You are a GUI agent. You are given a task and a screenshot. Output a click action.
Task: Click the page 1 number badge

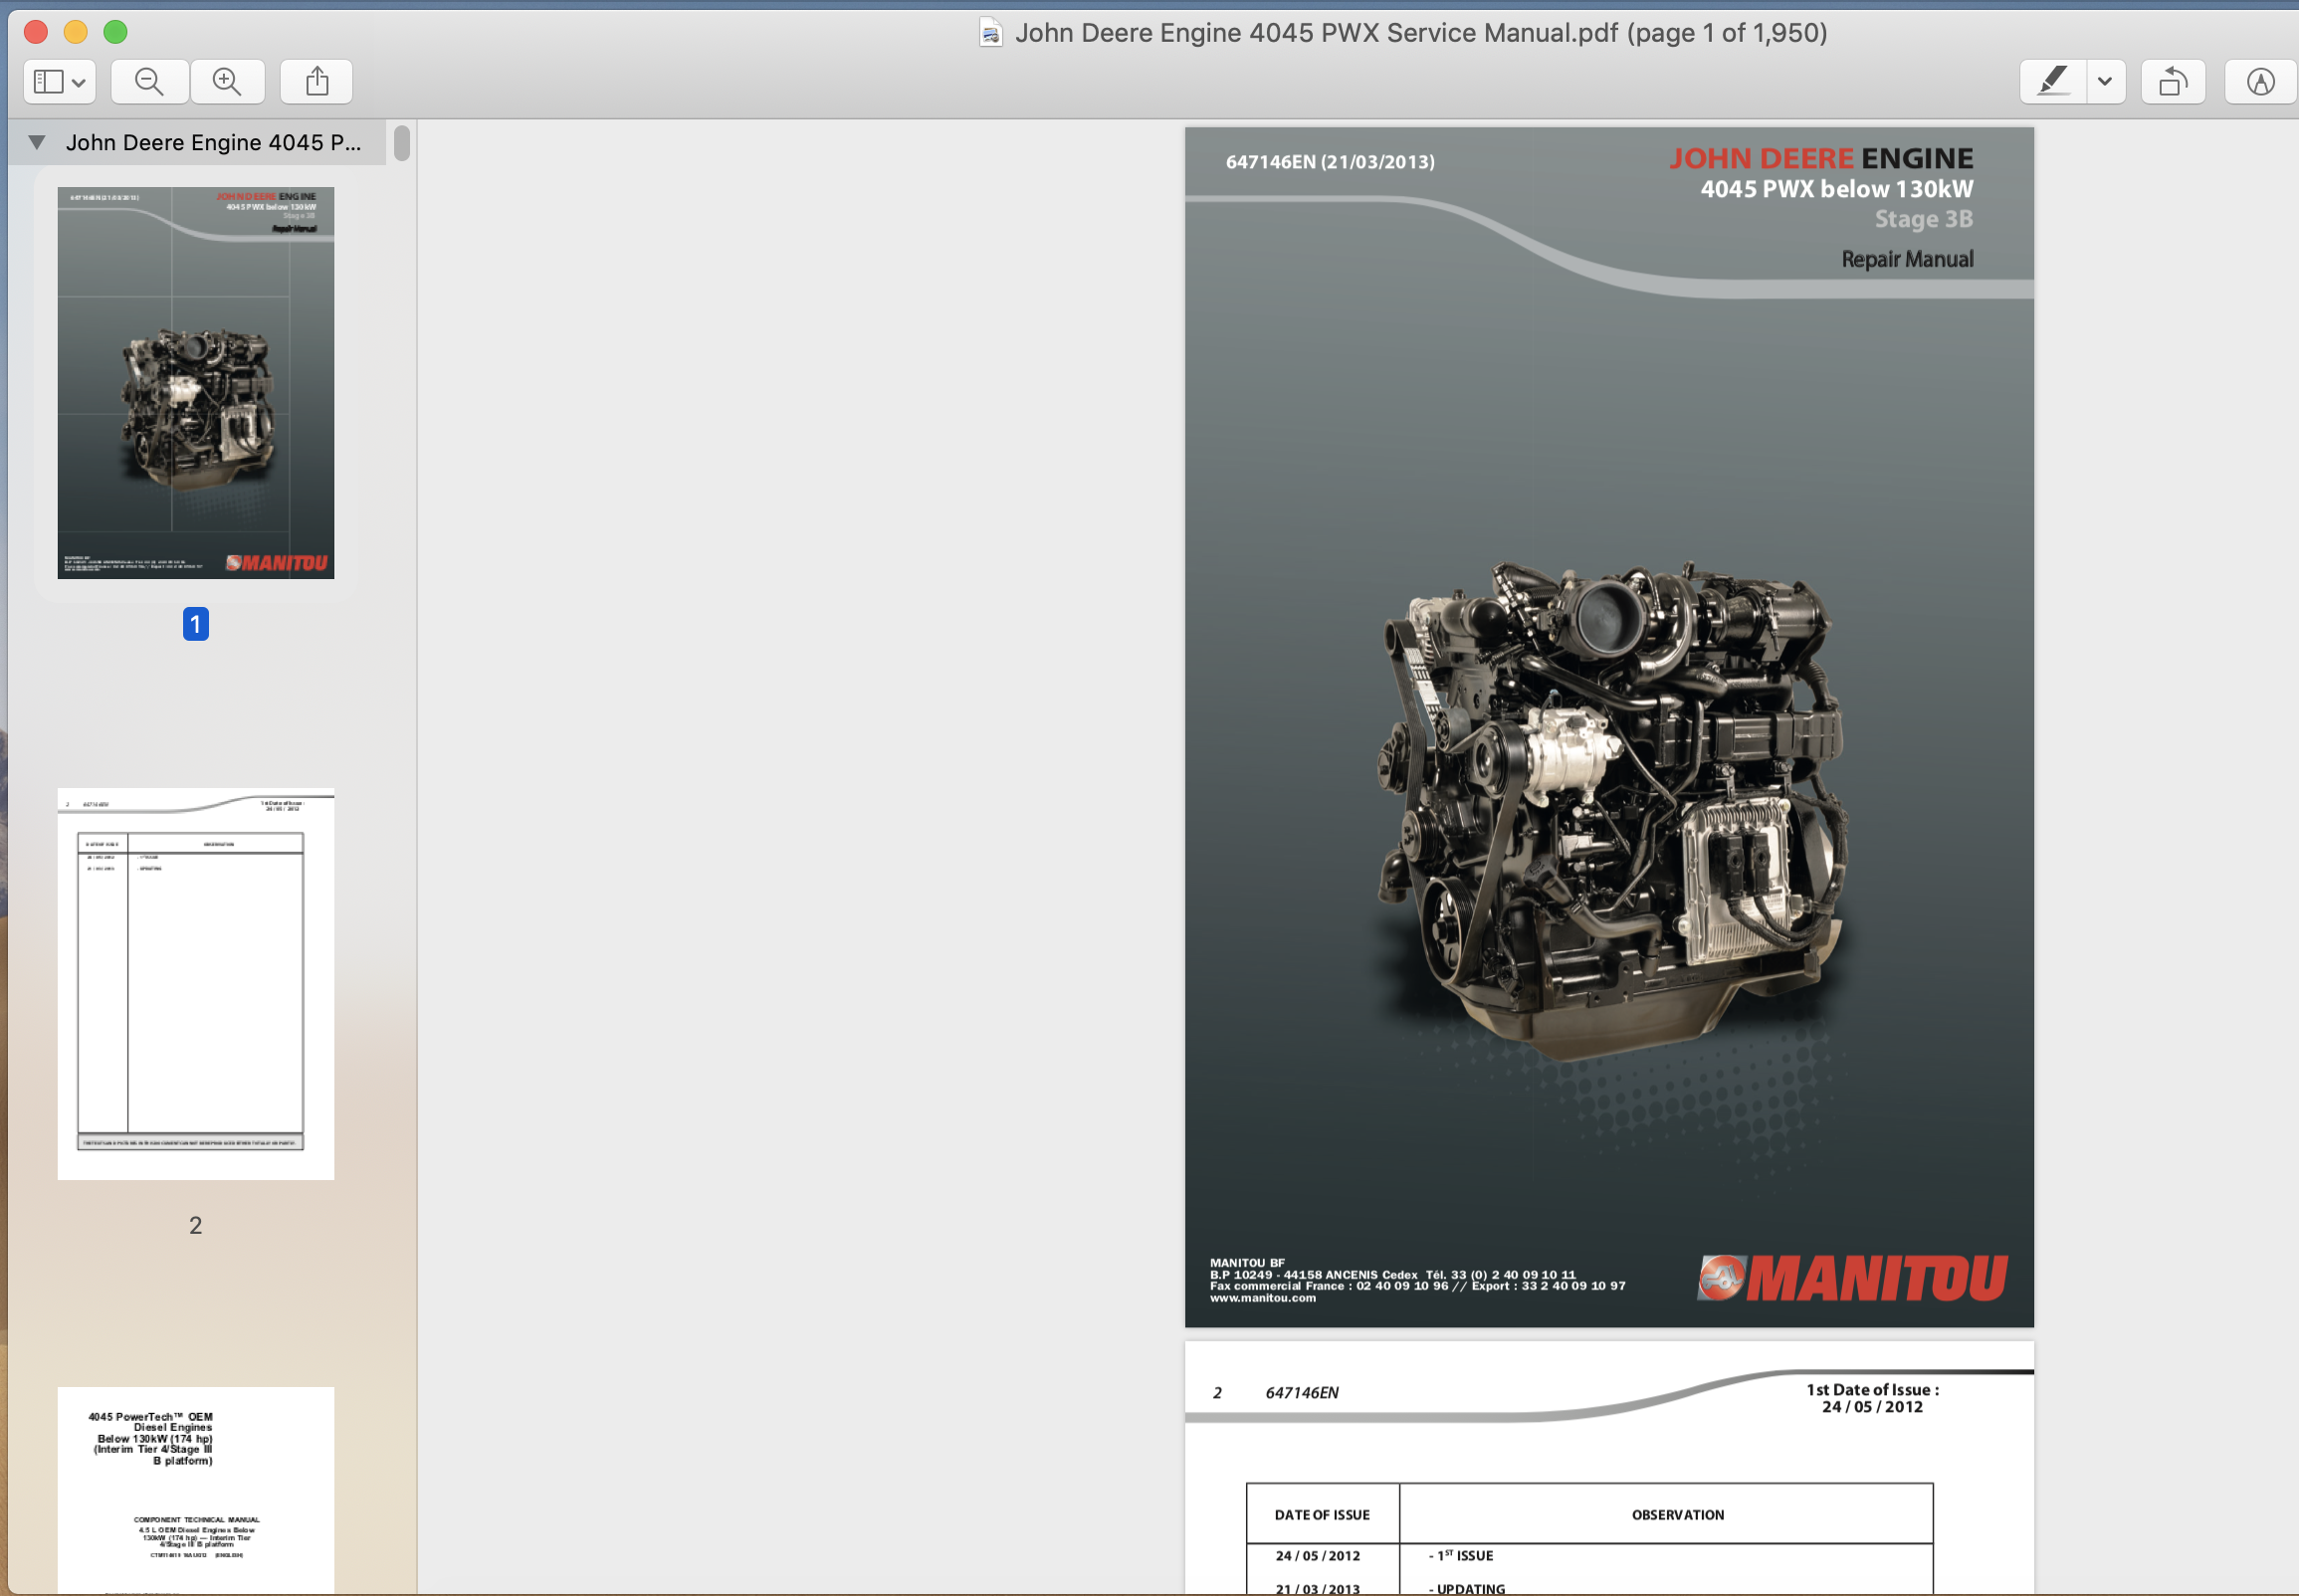pyautogui.click(x=196, y=625)
